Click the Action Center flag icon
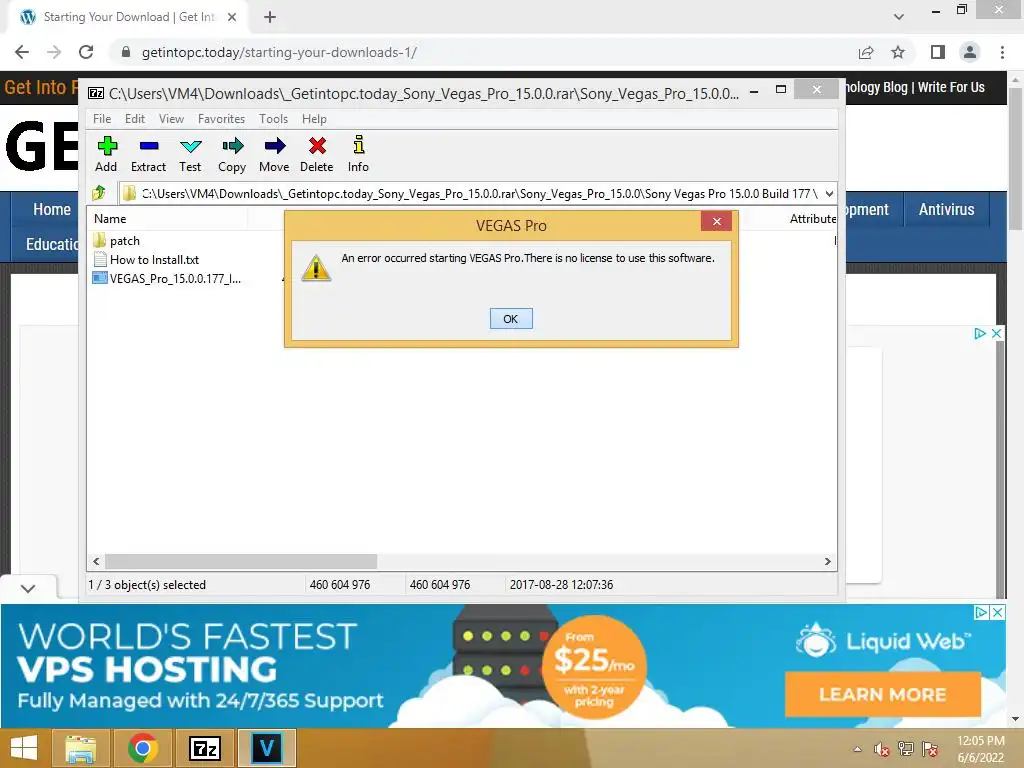The width and height of the screenshot is (1024, 768). tap(930, 749)
